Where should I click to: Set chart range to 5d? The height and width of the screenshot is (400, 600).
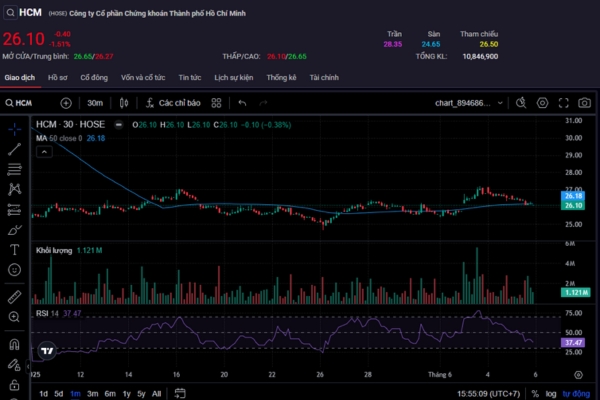(59, 393)
